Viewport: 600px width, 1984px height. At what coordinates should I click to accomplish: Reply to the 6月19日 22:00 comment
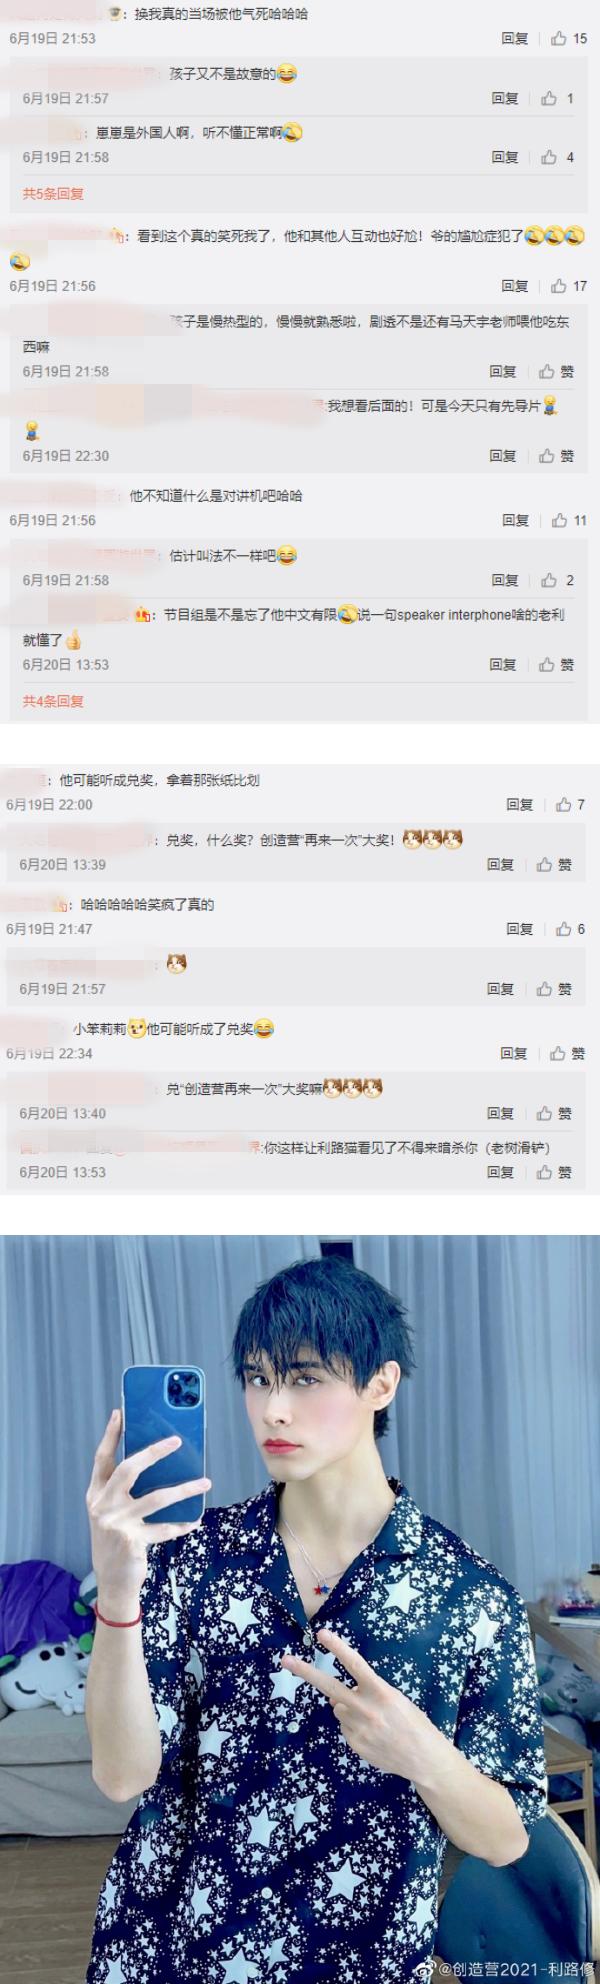tap(519, 804)
